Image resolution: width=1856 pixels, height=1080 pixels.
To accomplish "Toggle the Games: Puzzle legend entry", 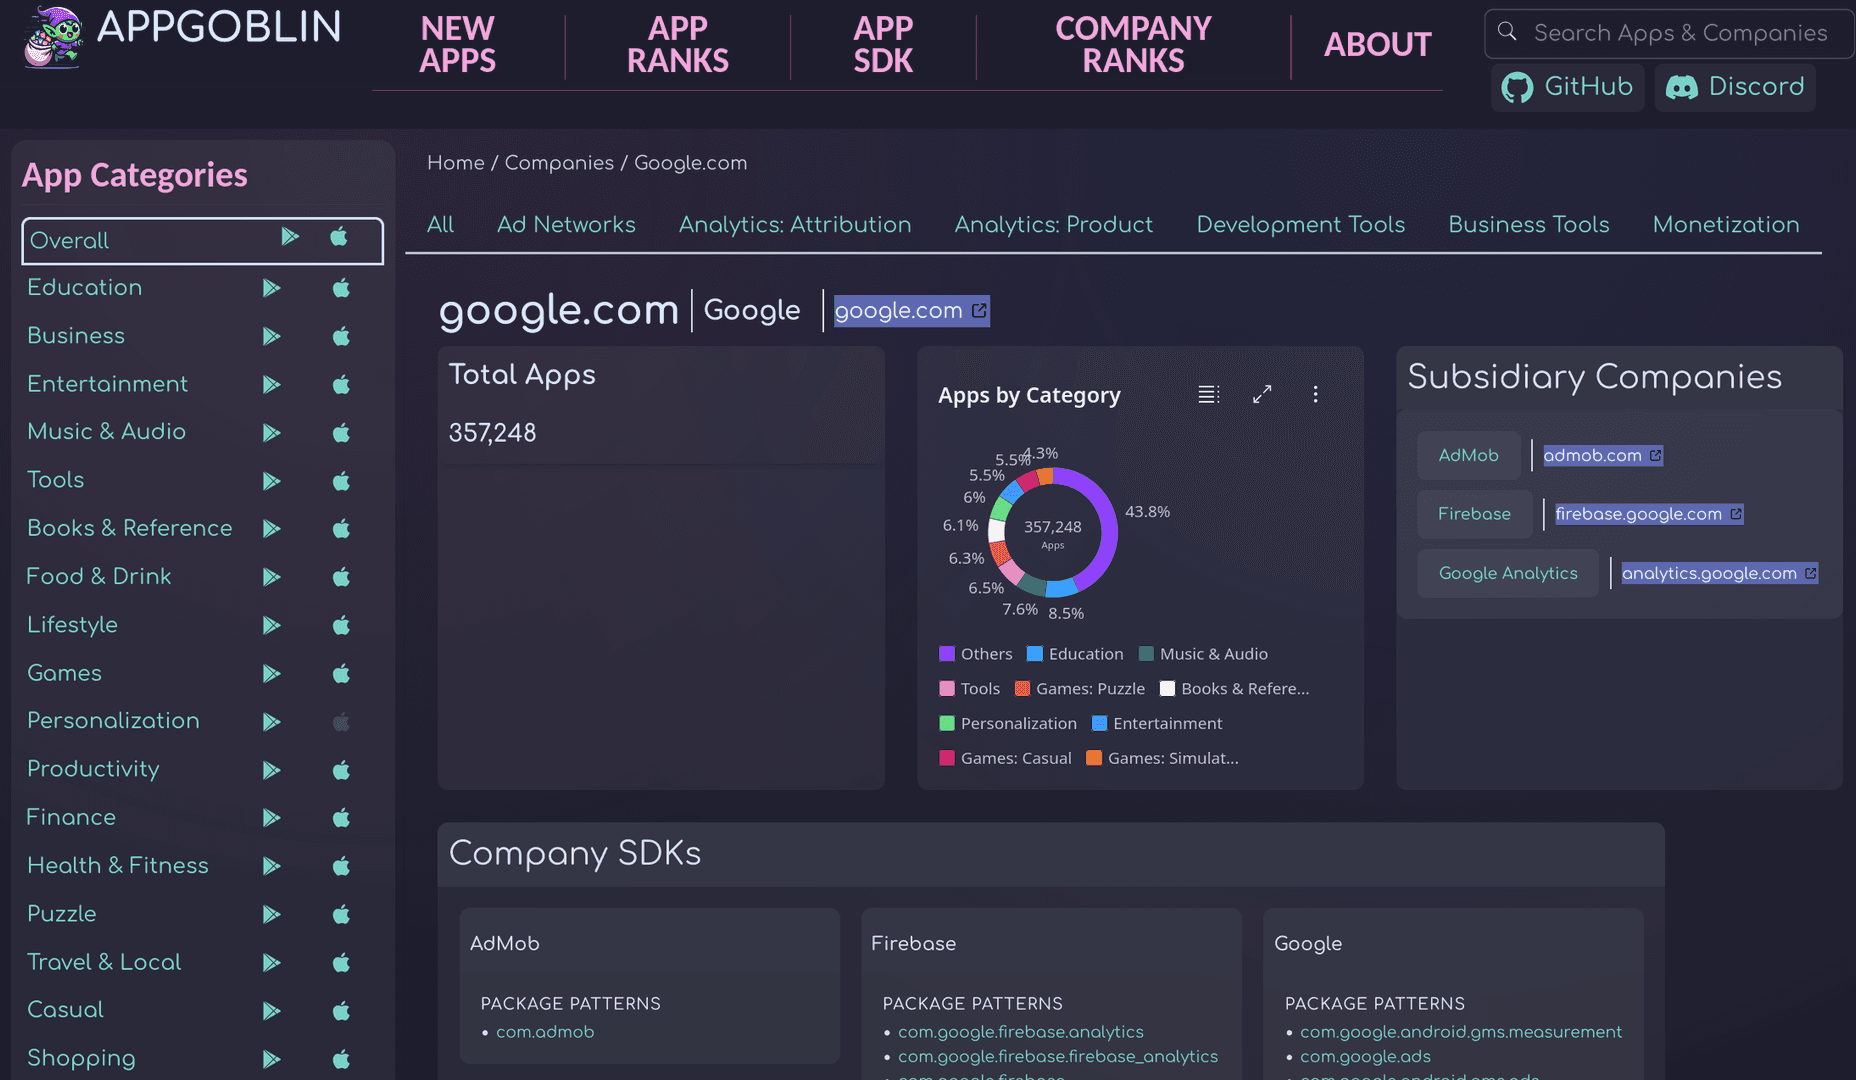I will point(1090,688).
